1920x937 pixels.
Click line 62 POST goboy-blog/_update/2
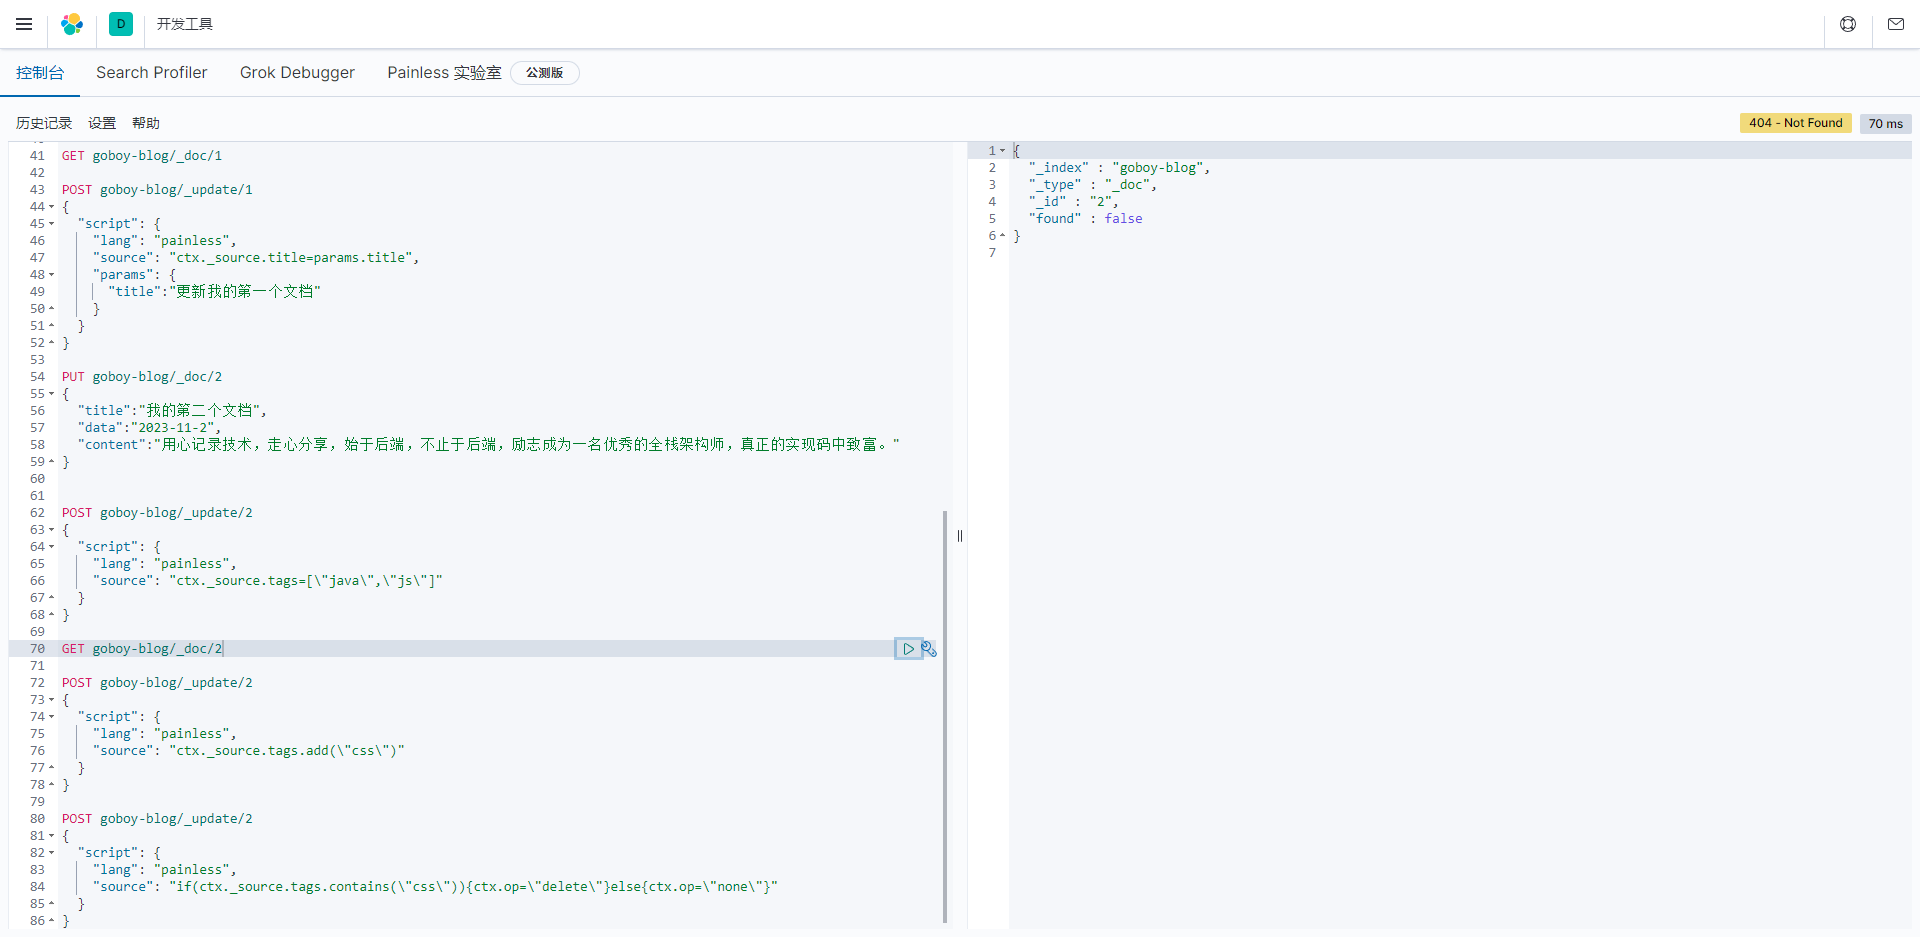[x=157, y=513]
